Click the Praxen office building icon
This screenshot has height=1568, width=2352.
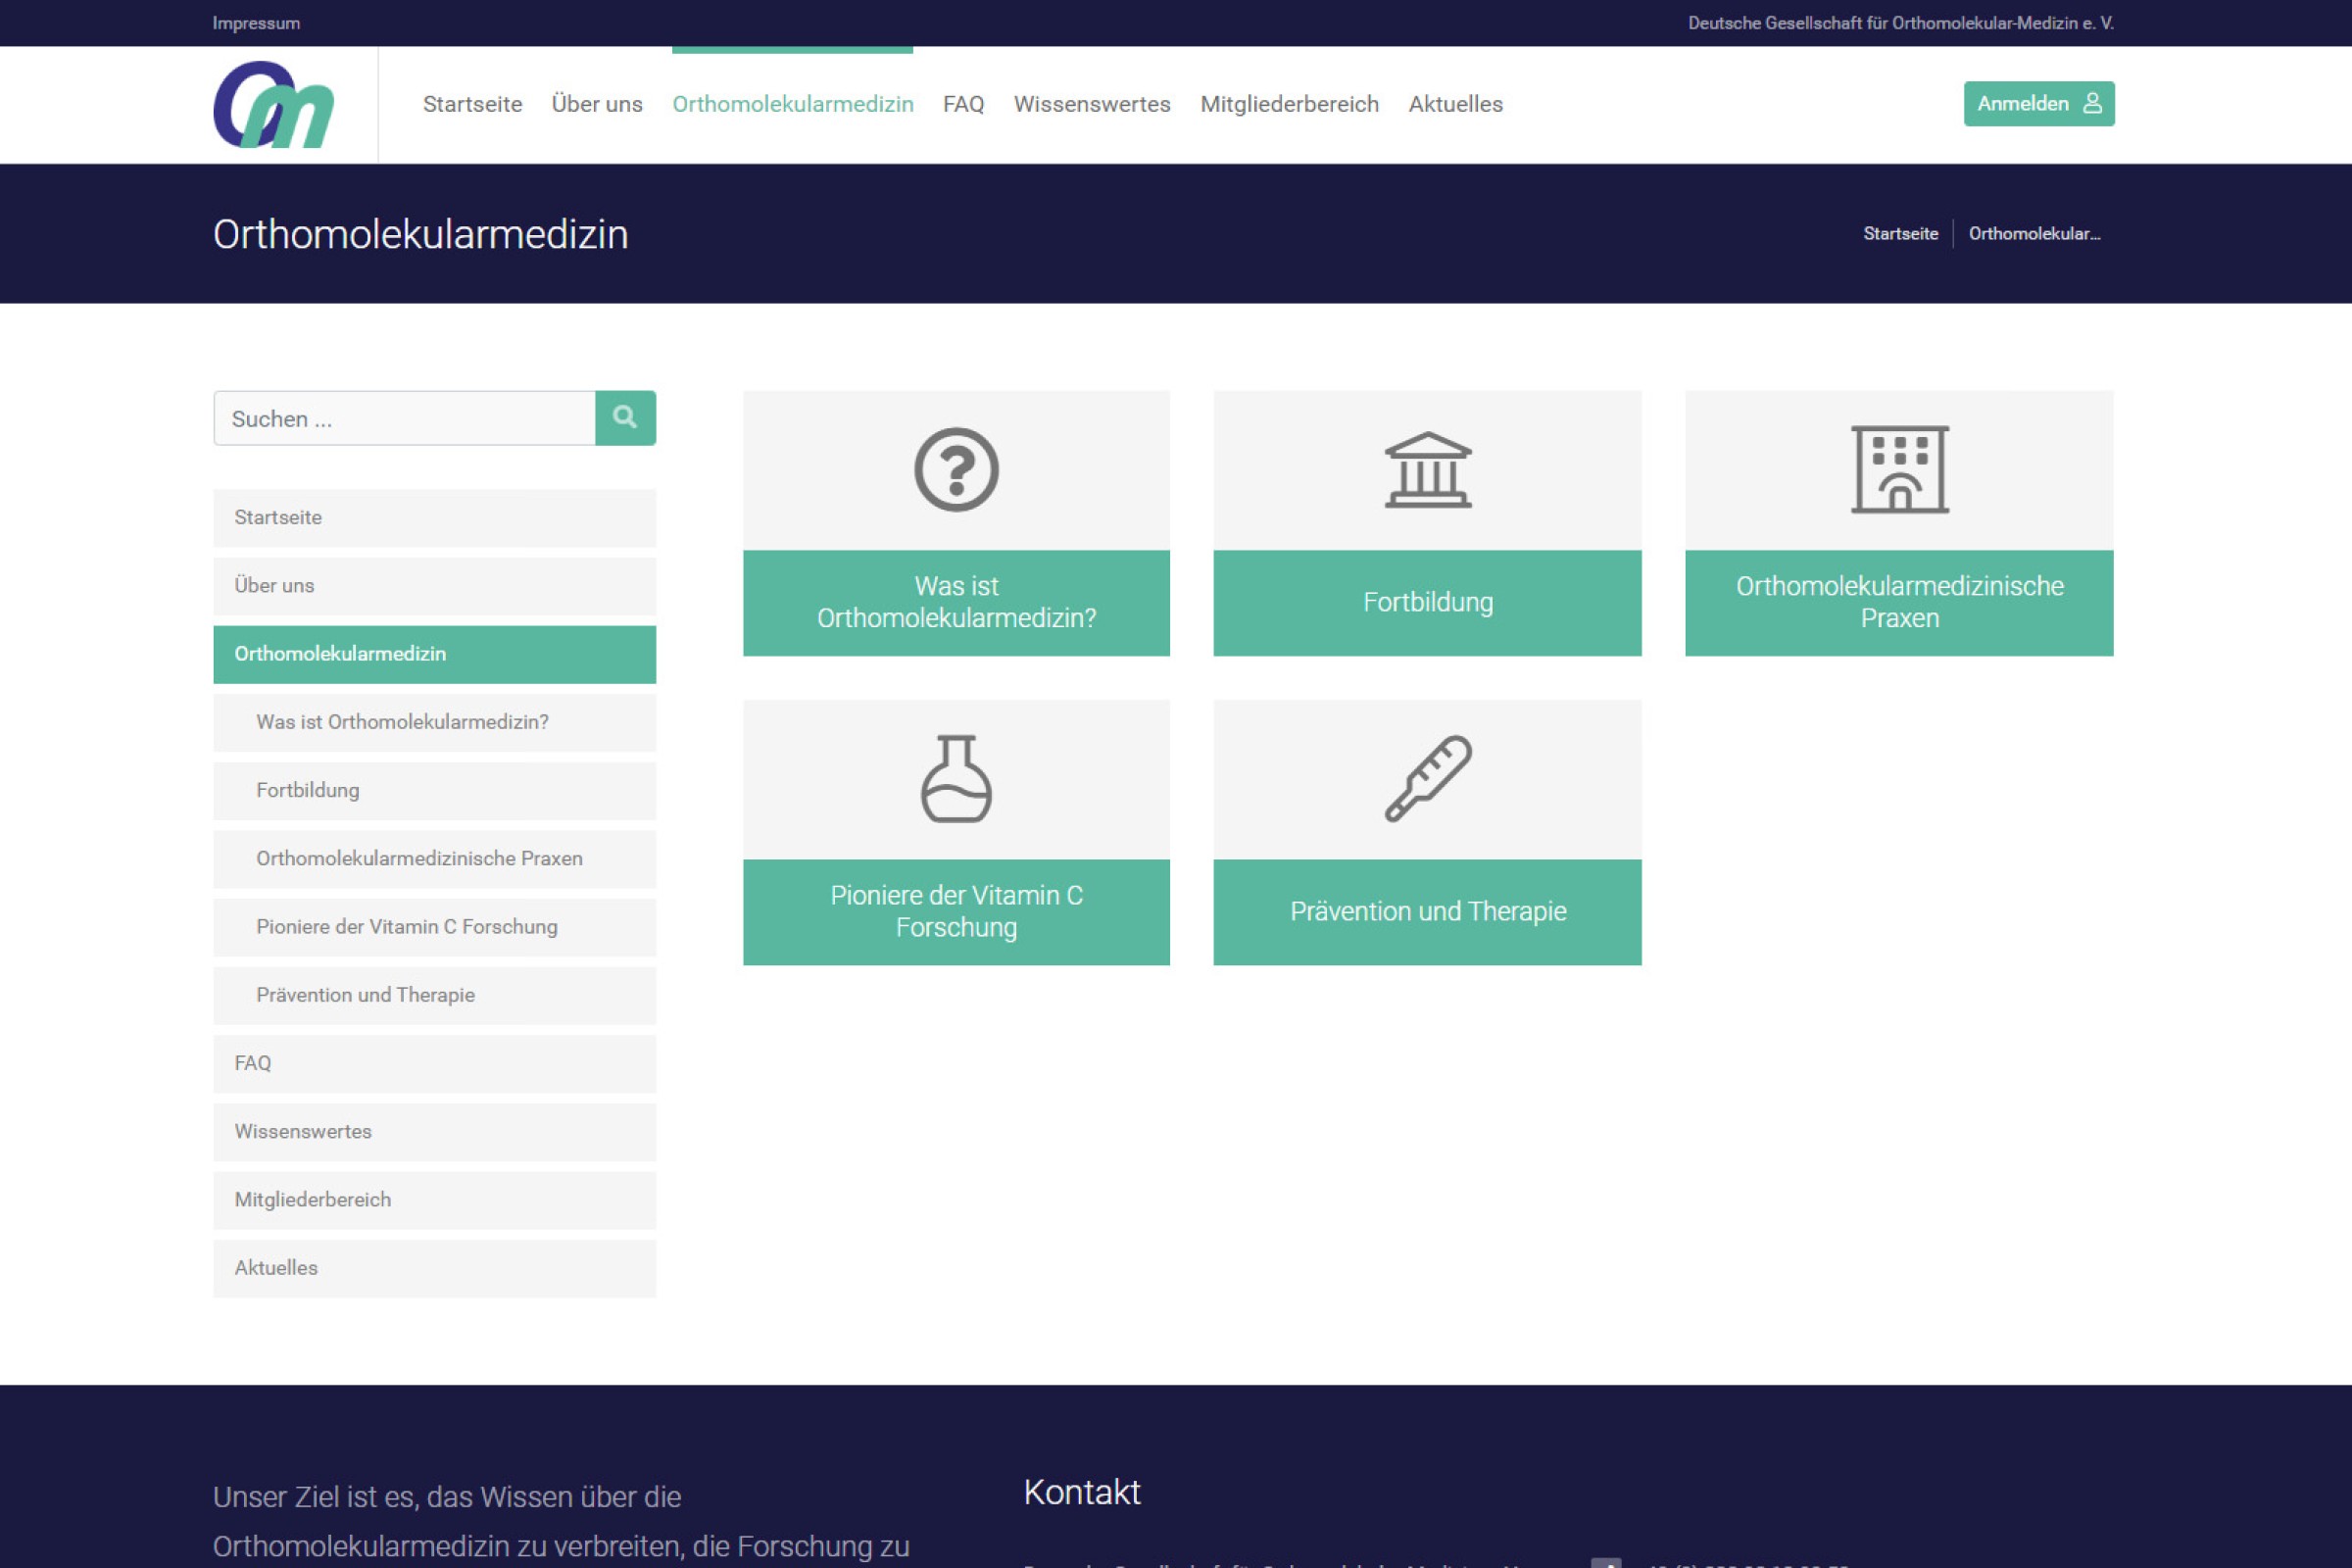pos(1899,470)
